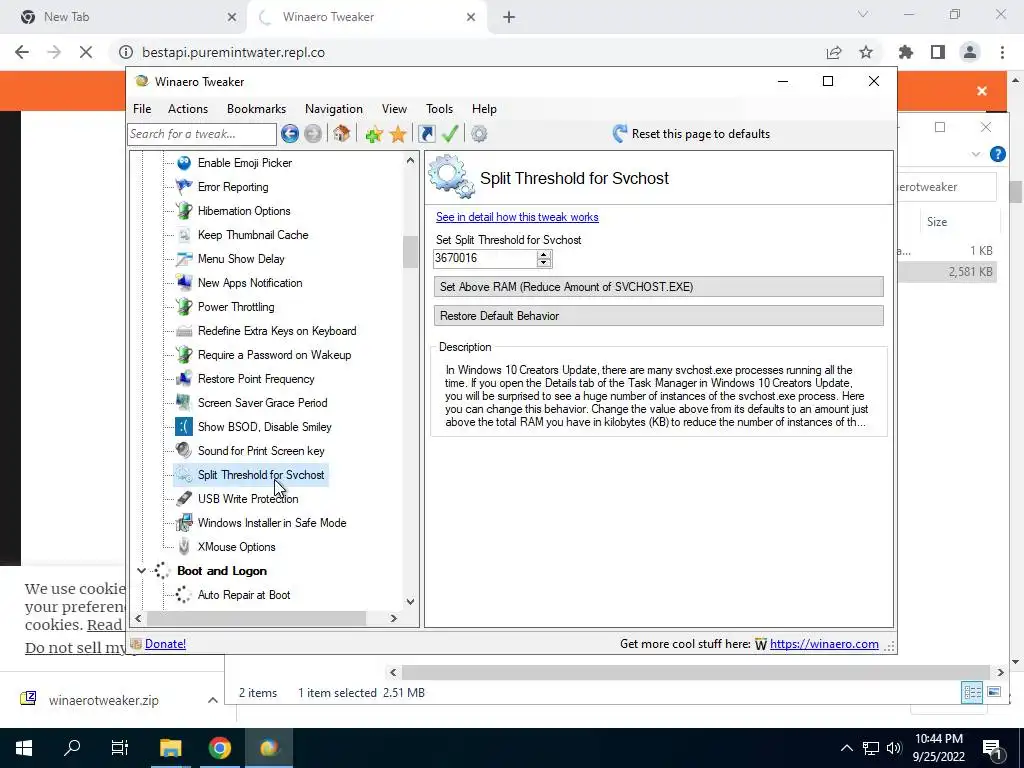Click Restore Default Behavior button
Image resolution: width=1024 pixels, height=768 pixels.
(x=658, y=316)
